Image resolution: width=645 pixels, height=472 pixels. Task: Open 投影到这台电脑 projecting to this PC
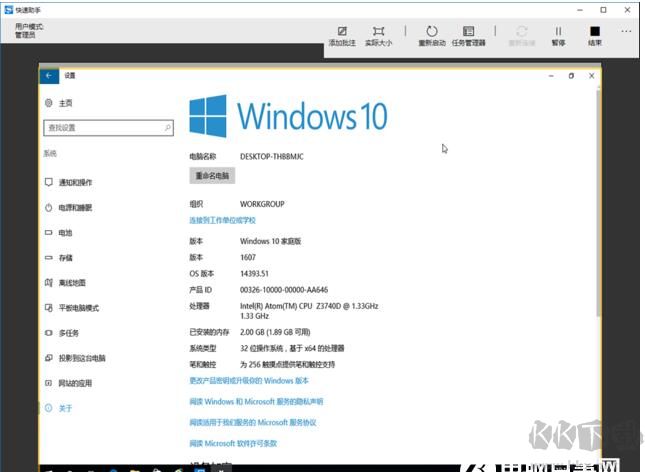point(75,358)
